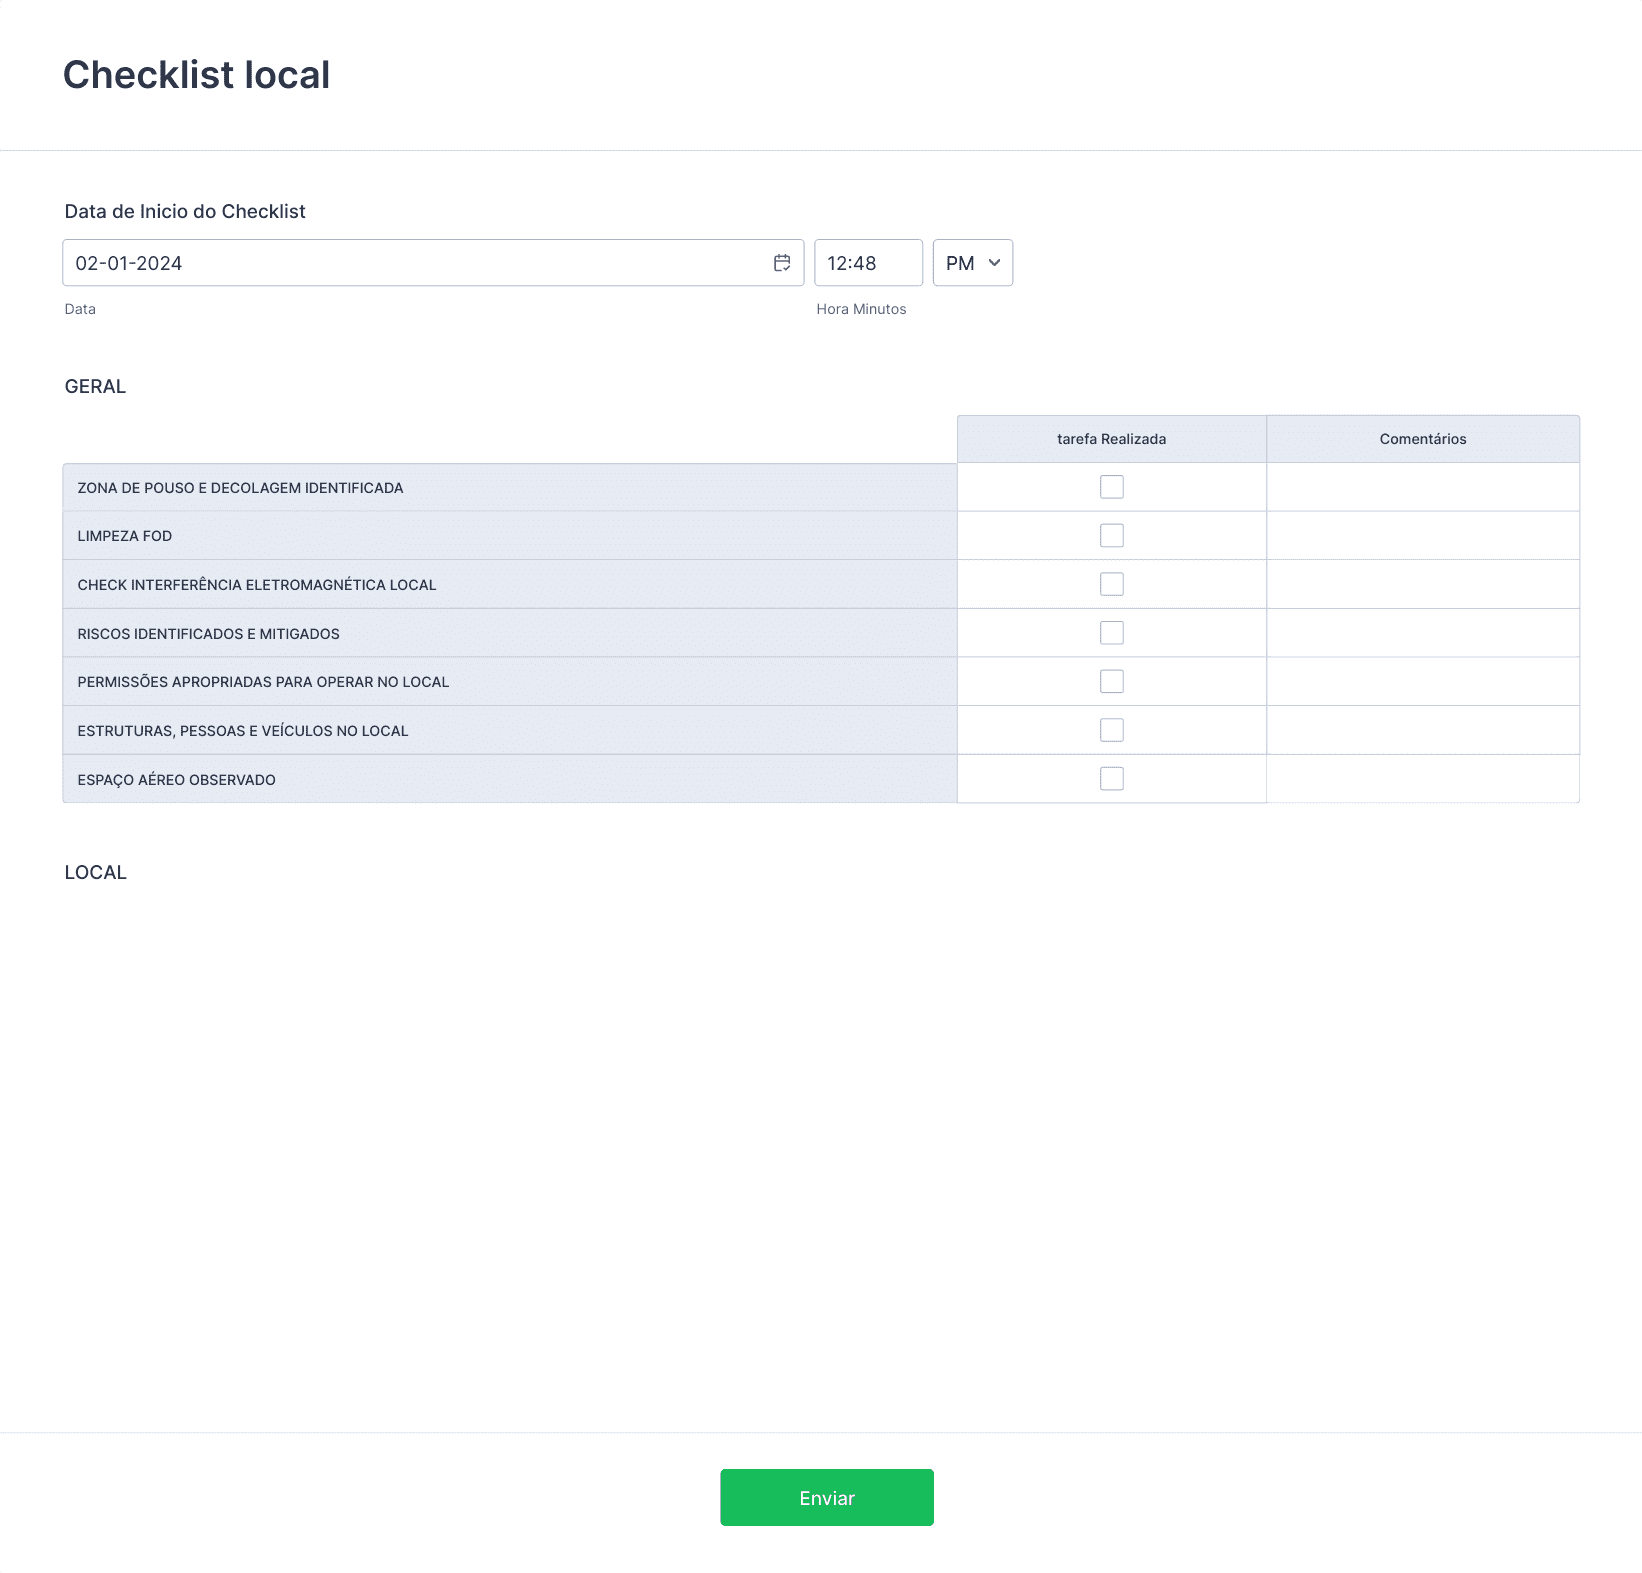Enable CHECK INTERFERÊNCIA ELETROMAGNÉTICA LOCAL checkbox
Screen dimensions: 1642x1573
(x=1111, y=584)
